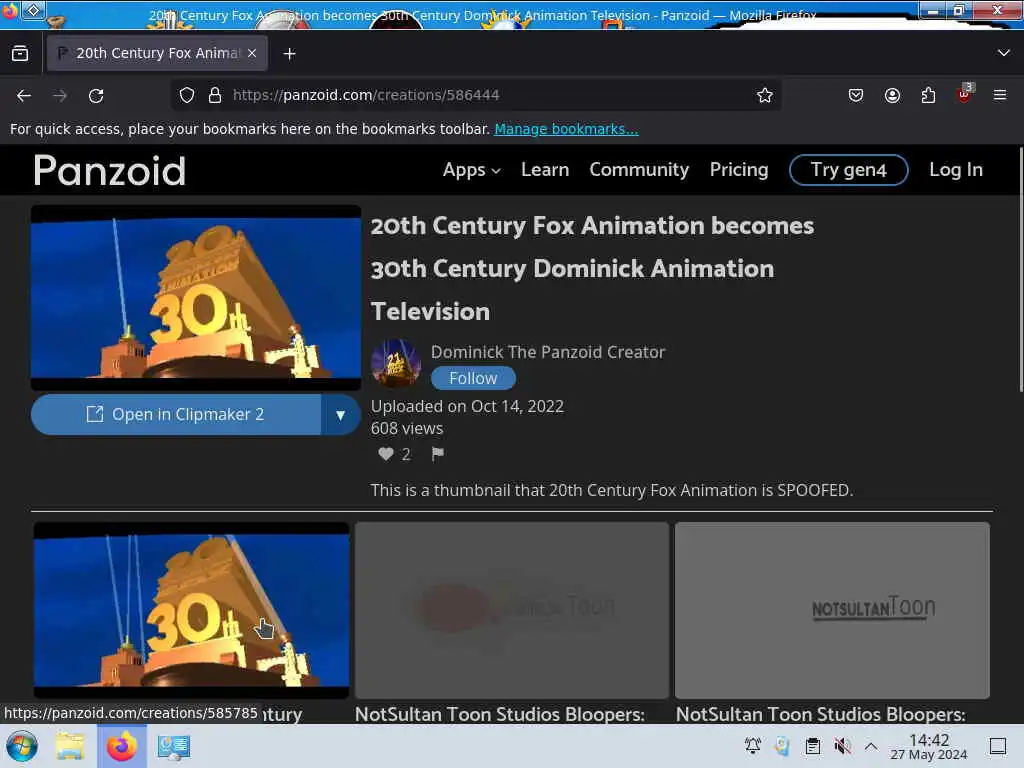Show desktop with the taskbar square icon
Image resolution: width=1024 pixels, height=768 pixels.
pos(998,746)
